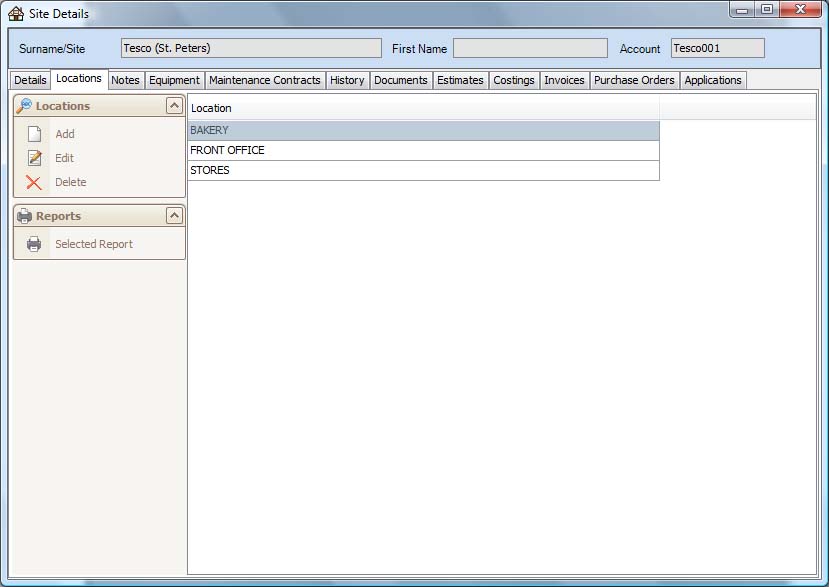829x587 pixels.
Task: Click the Add document icon
Action: point(34,134)
